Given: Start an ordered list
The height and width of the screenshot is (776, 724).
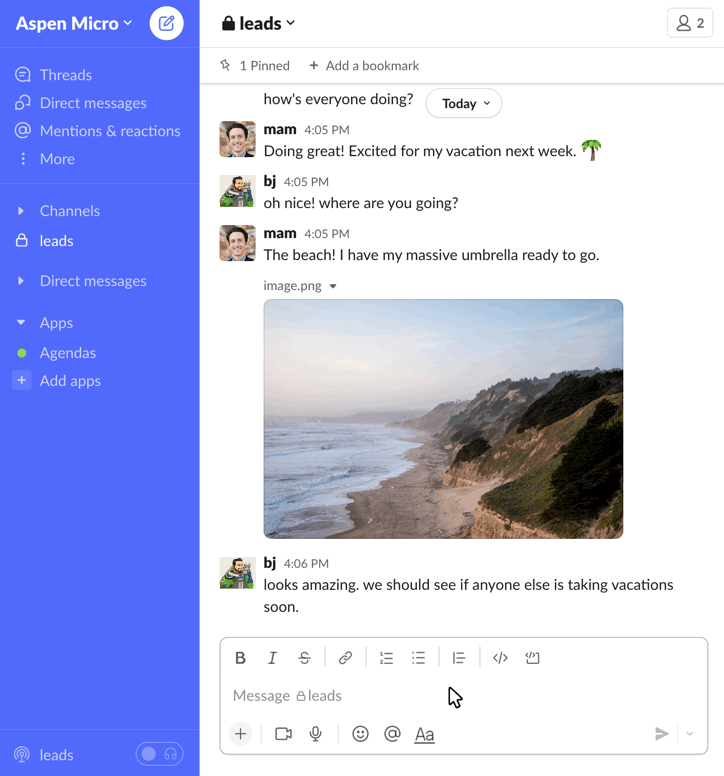Looking at the screenshot, I should point(386,658).
